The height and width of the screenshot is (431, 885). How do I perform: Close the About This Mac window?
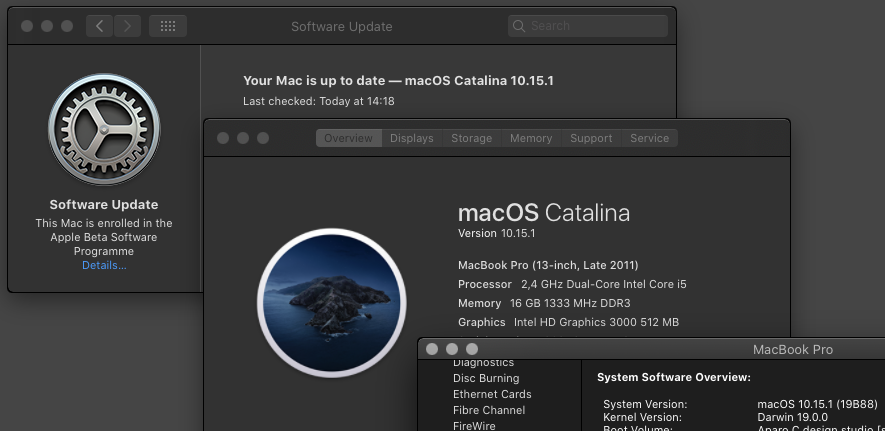click(x=223, y=138)
